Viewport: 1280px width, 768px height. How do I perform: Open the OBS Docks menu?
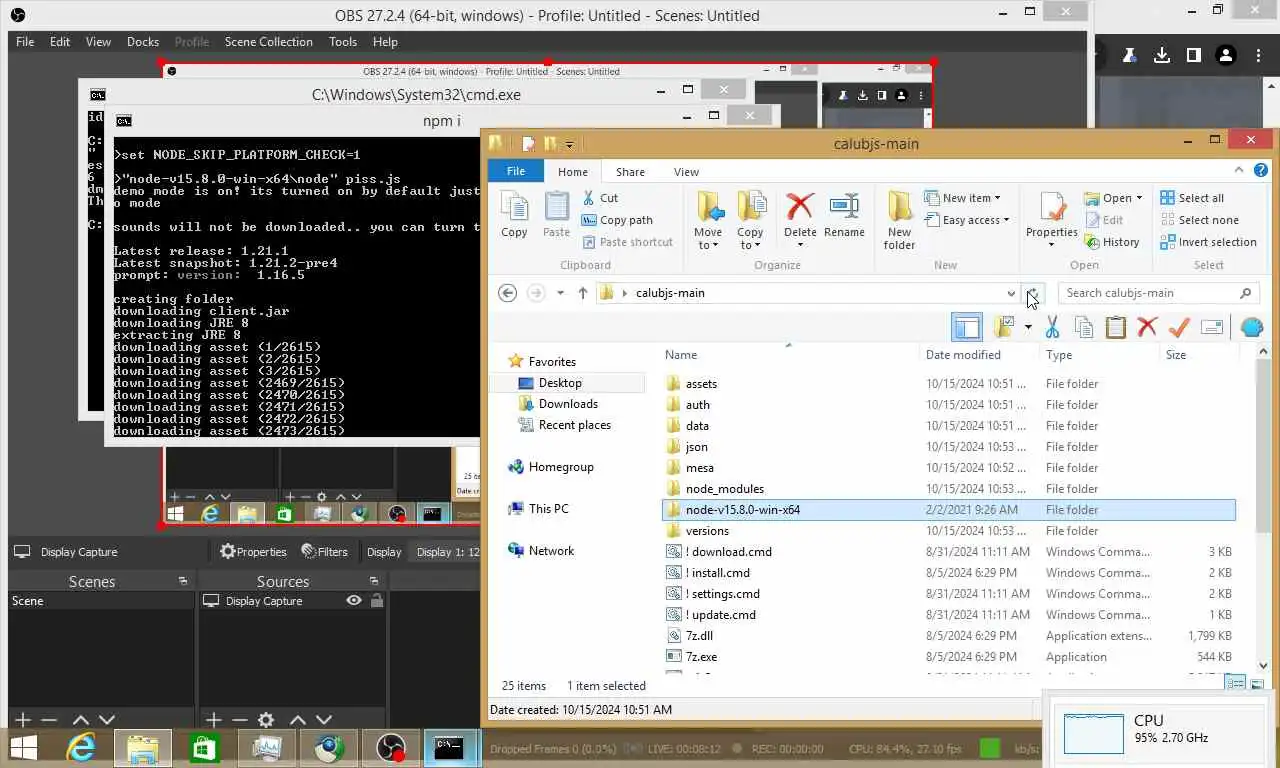143,42
